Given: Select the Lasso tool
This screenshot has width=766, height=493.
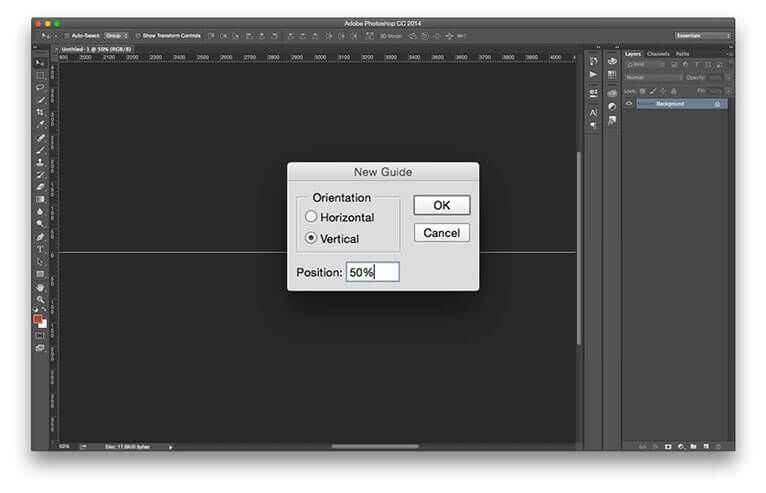Looking at the screenshot, I should [x=40, y=87].
